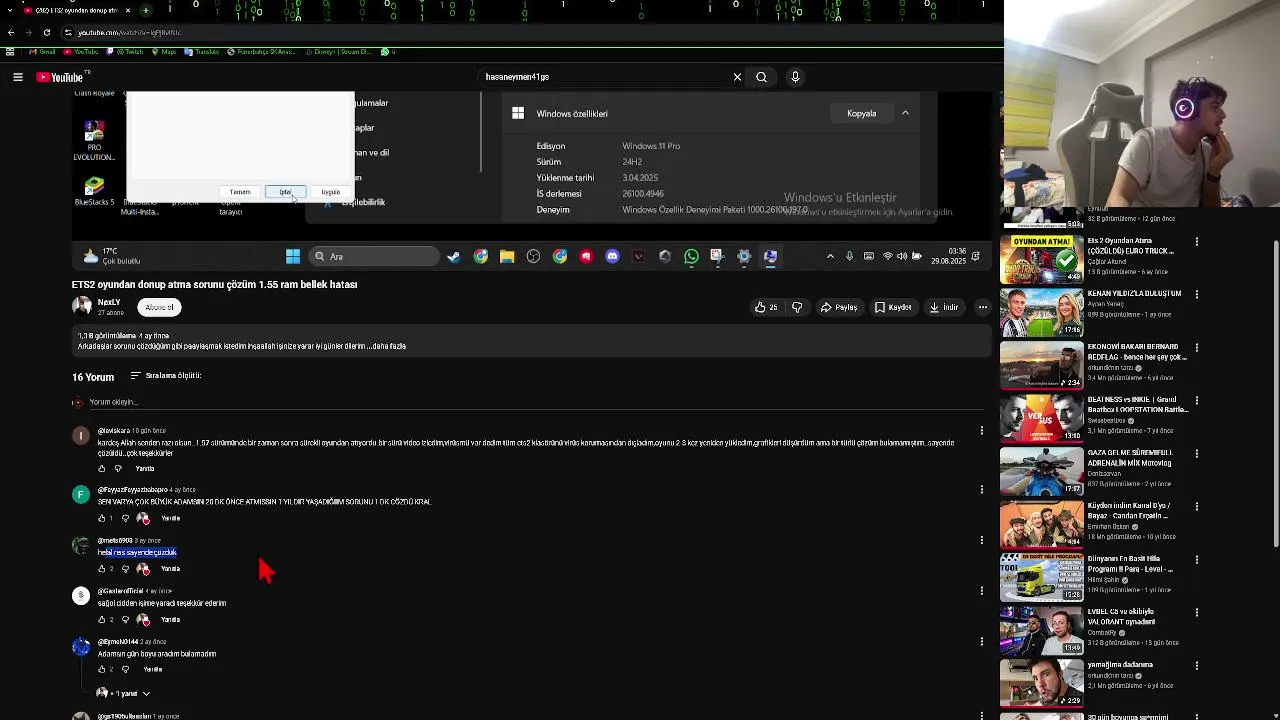Open options menu for the @FeyyazFeyyazbabapro comment

click(981, 489)
